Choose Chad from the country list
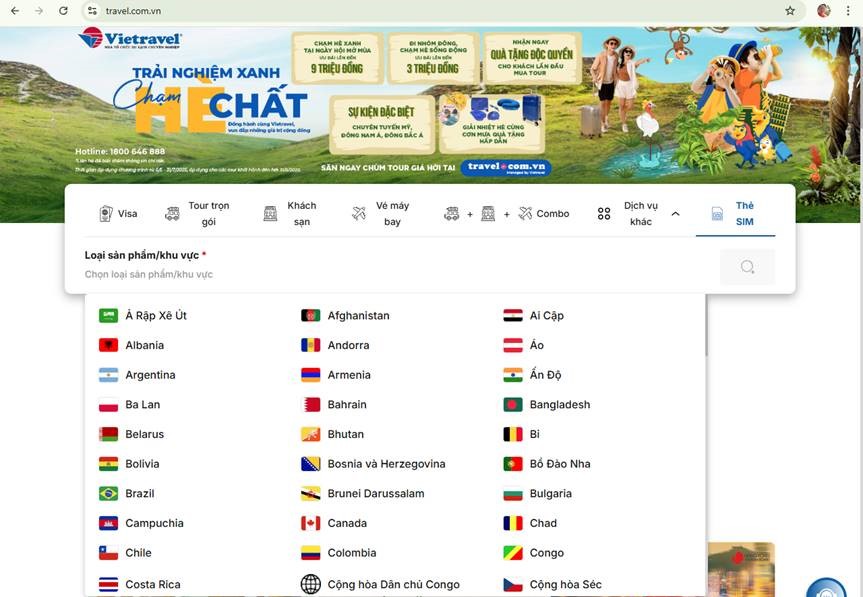 pos(531,523)
